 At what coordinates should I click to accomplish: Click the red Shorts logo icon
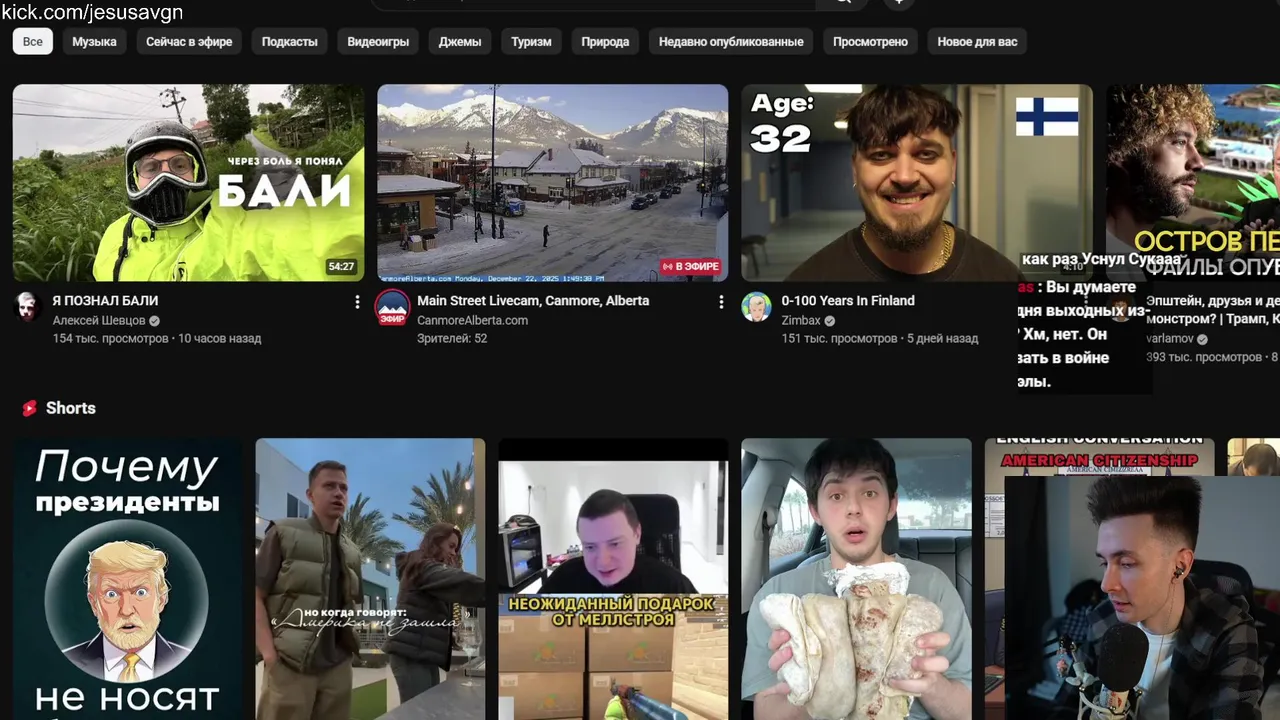30,408
